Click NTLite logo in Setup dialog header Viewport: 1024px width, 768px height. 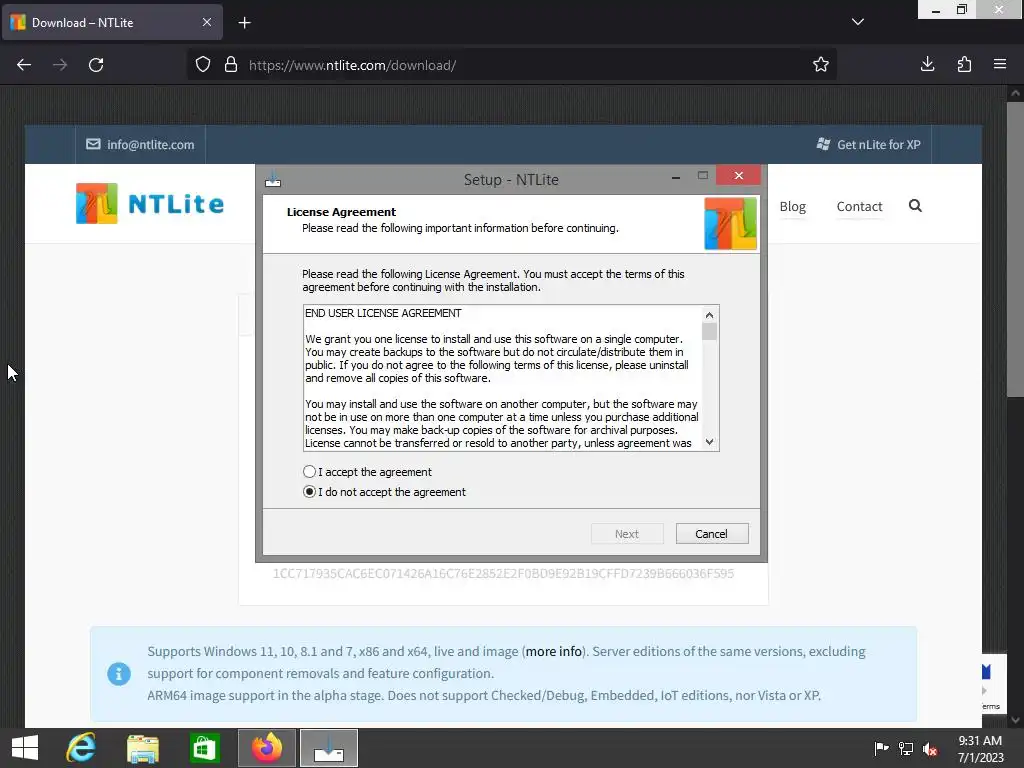pyautogui.click(x=730, y=223)
